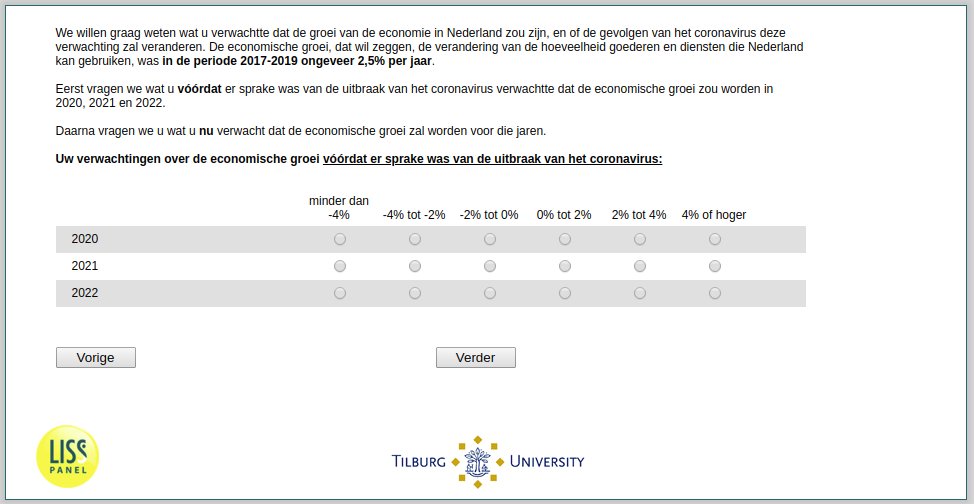This screenshot has width=974, height=504.
Task: Click the LISS Panel logo
Action: click(68, 456)
